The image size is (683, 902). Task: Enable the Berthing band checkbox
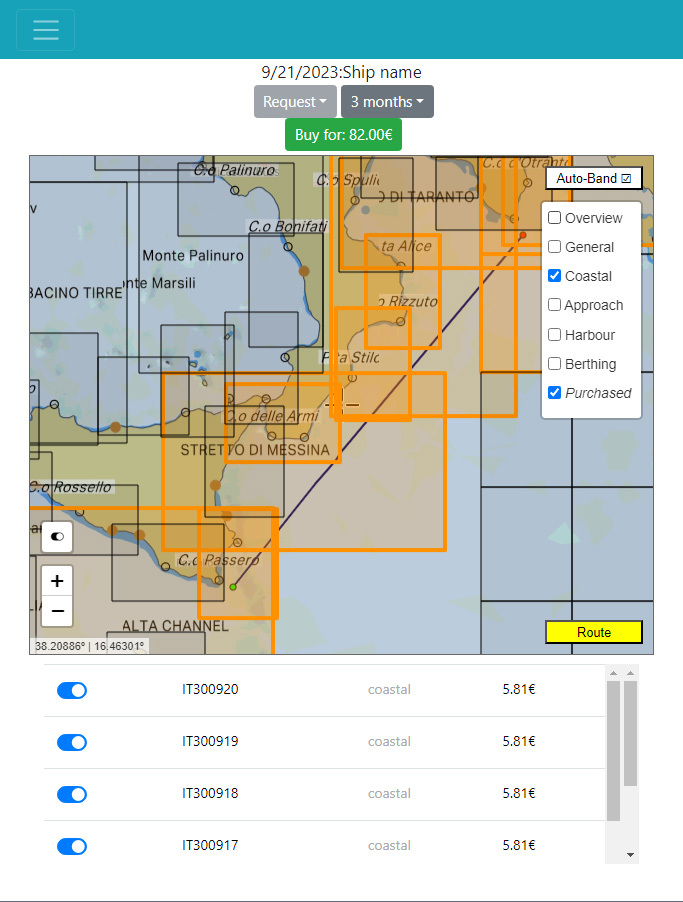tap(554, 364)
